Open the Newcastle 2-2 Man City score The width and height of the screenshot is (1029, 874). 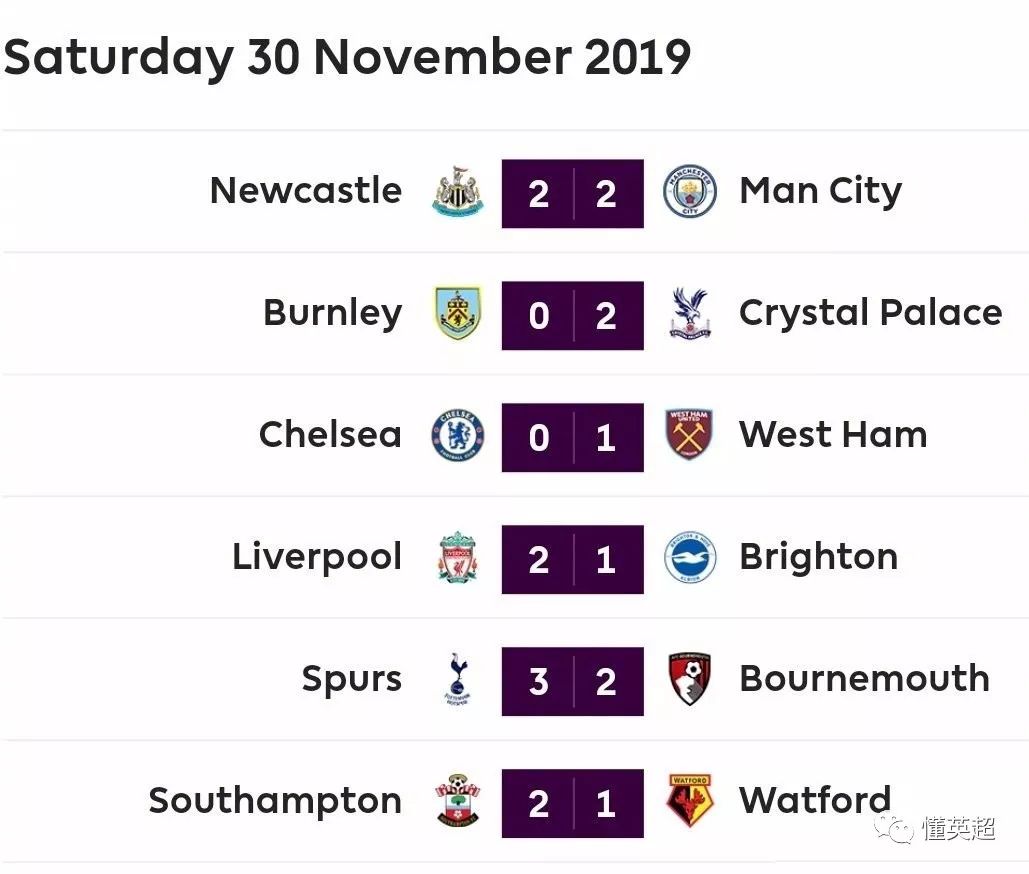pyautogui.click(x=572, y=194)
